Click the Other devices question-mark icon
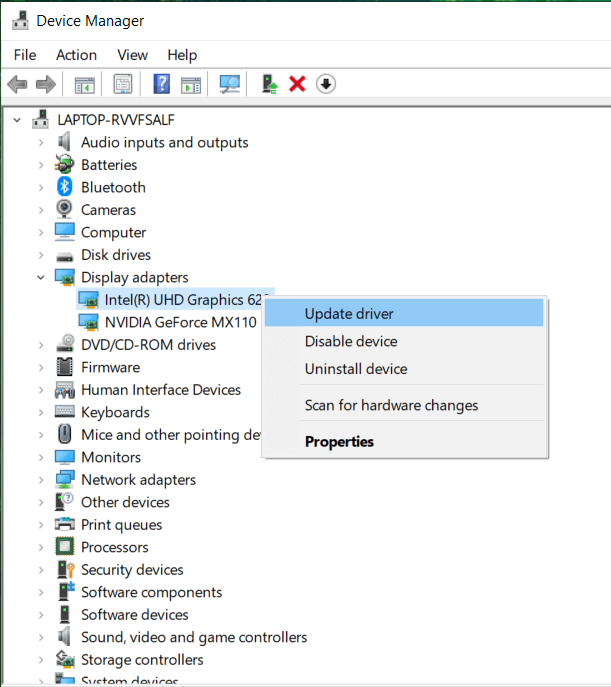This screenshot has width=611, height=687. (64, 502)
